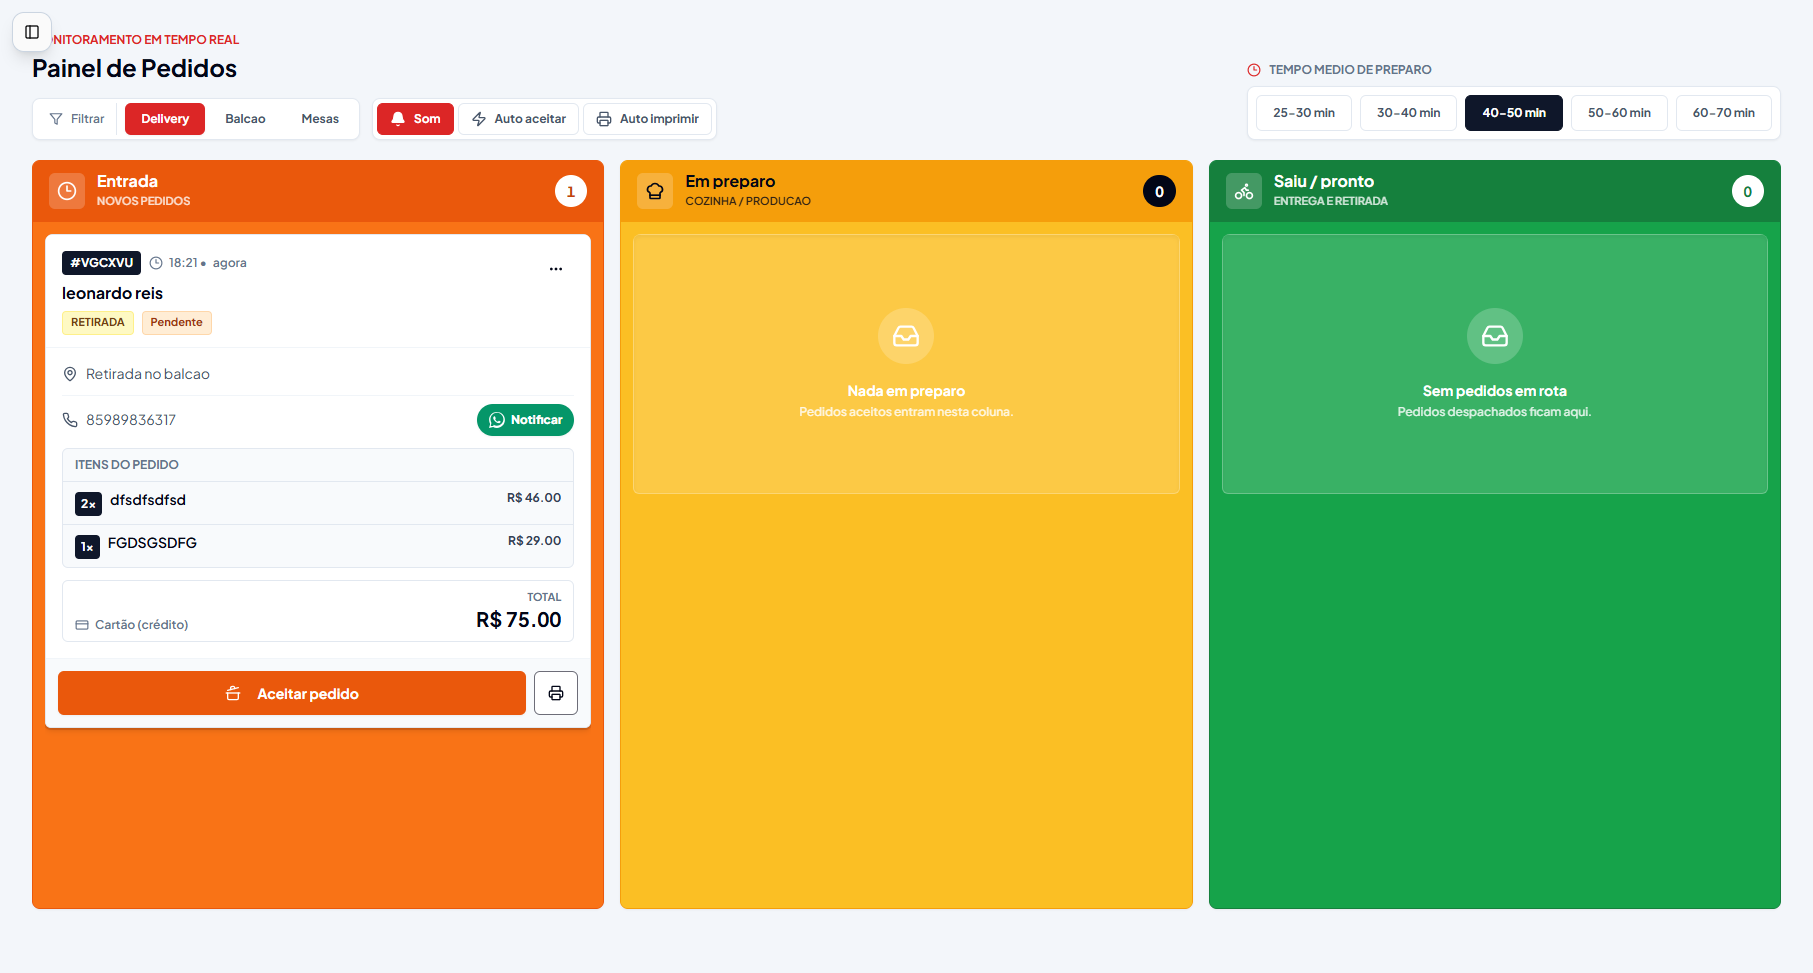
Task: Click the Aceitar pedido button
Action: 292,693
